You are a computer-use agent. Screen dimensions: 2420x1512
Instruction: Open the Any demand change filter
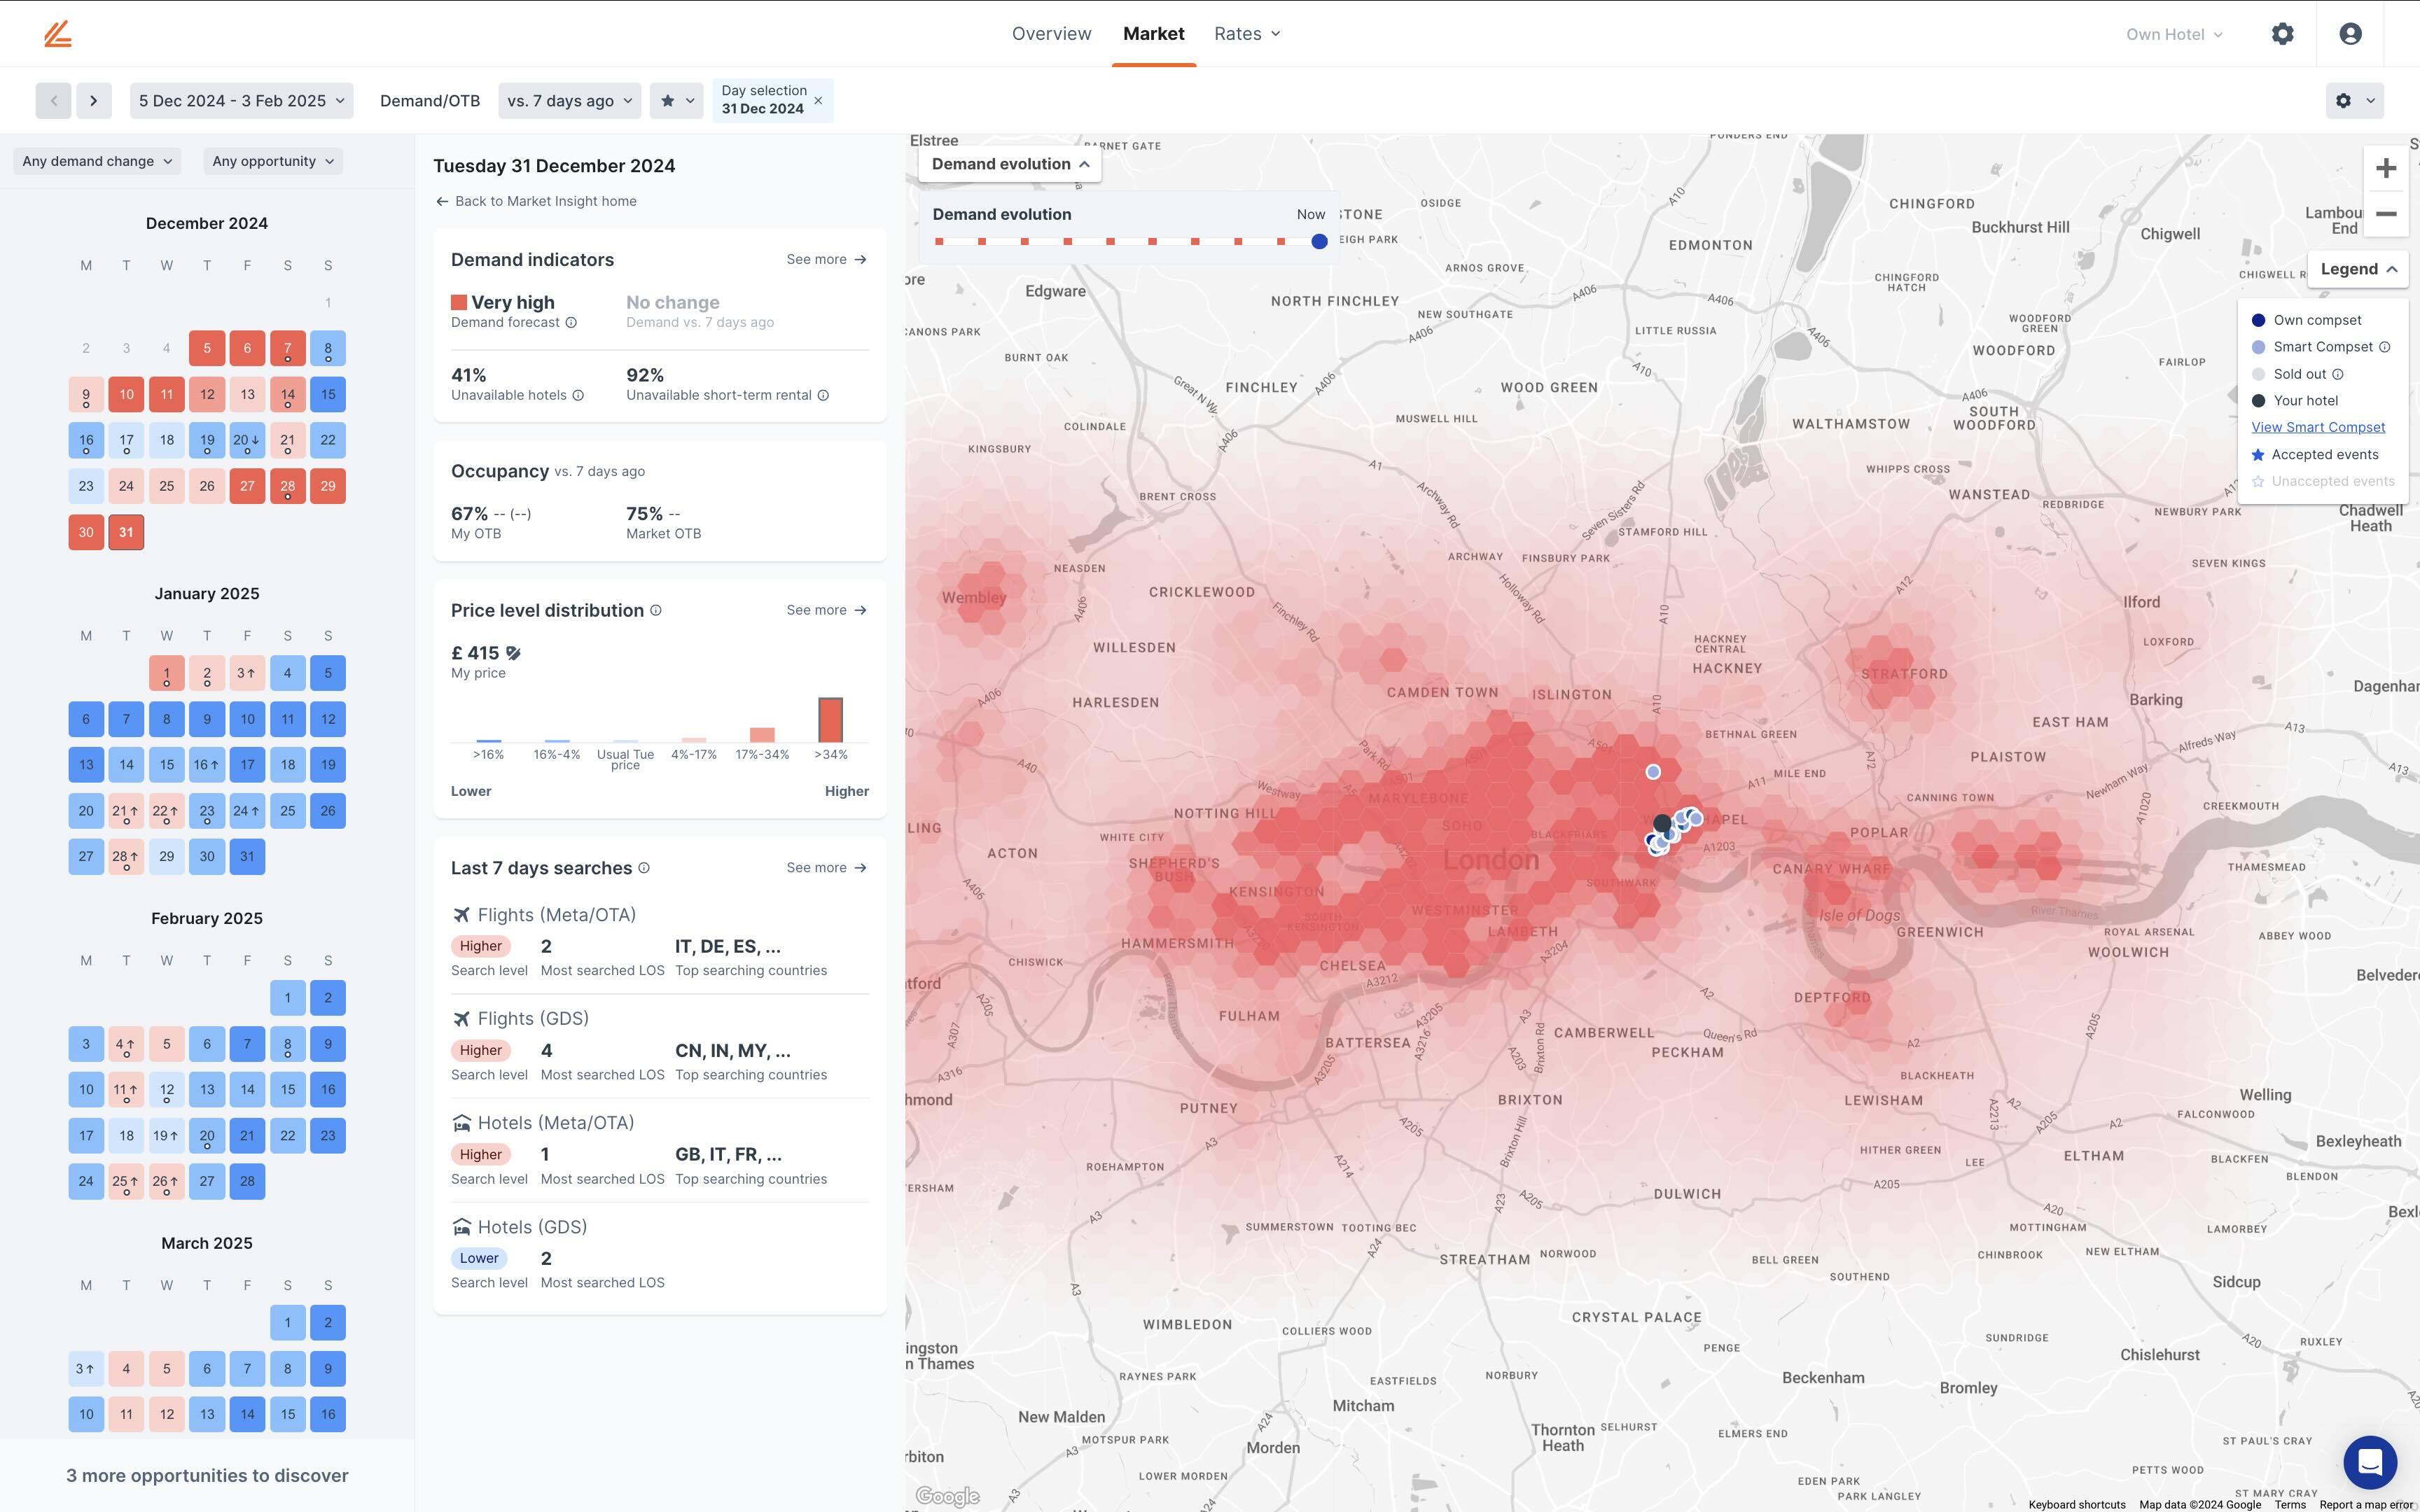pyautogui.click(x=97, y=161)
